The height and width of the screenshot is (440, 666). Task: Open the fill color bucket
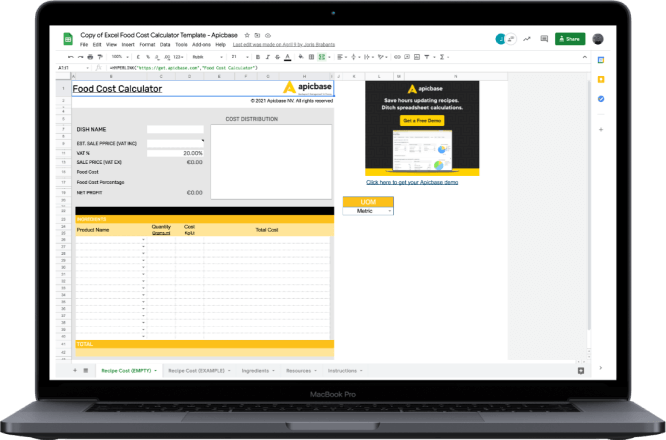(301, 57)
